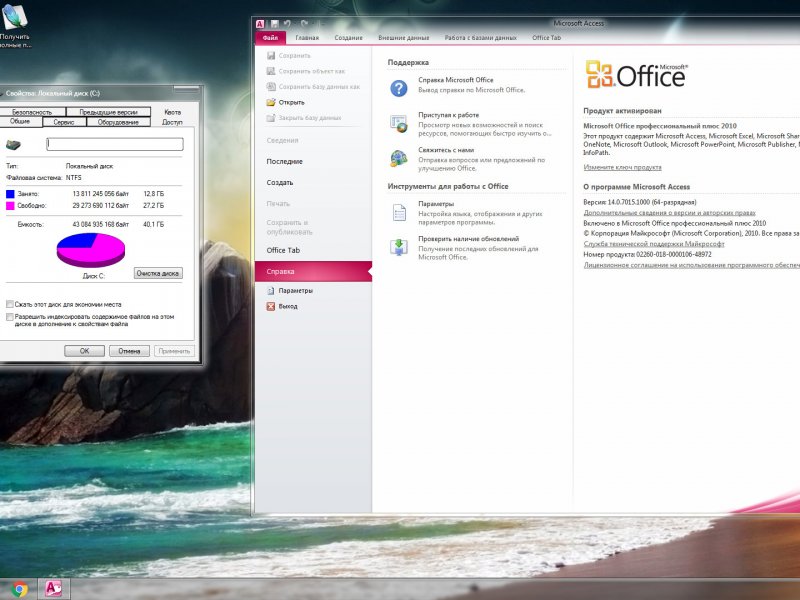The image size is (800, 600).
Task: Click the Свяжитесь с нами heading
Action: point(446,150)
